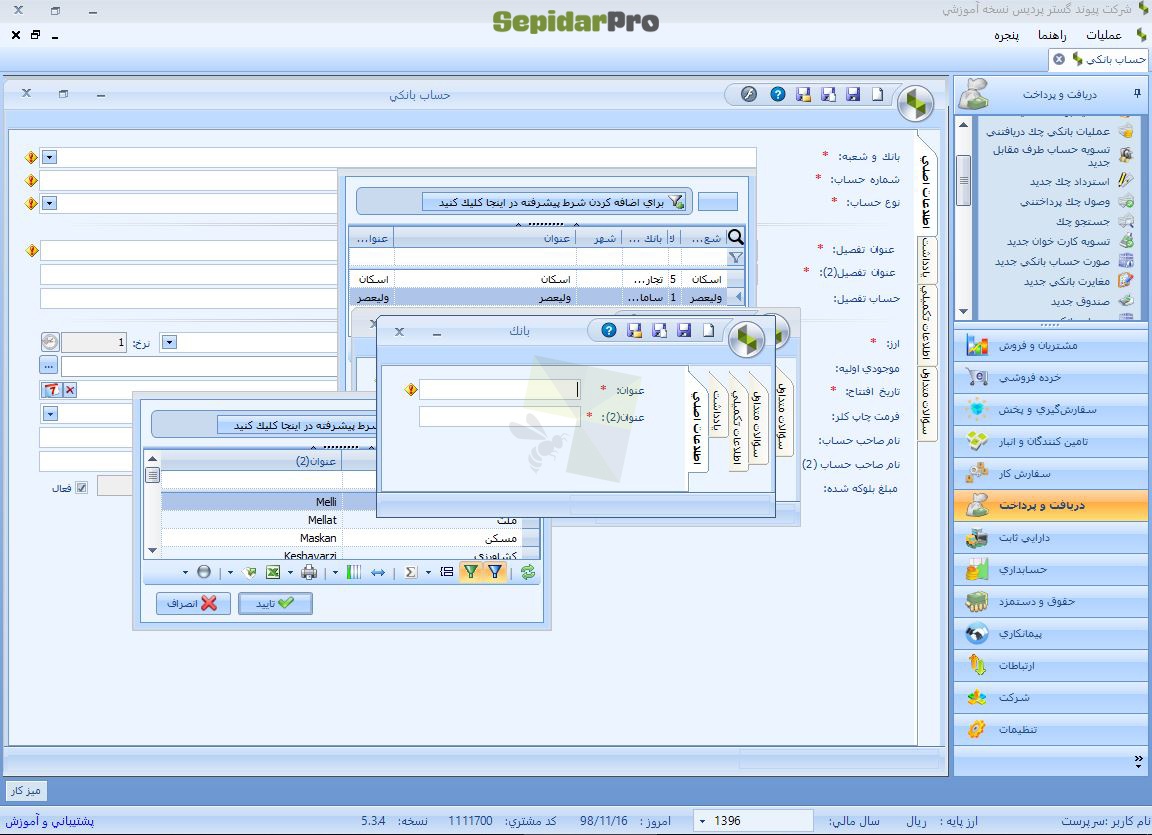Click عنوان title field in بانک dialog
Screen dimensions: 1152x835
[x=500, y=389]
